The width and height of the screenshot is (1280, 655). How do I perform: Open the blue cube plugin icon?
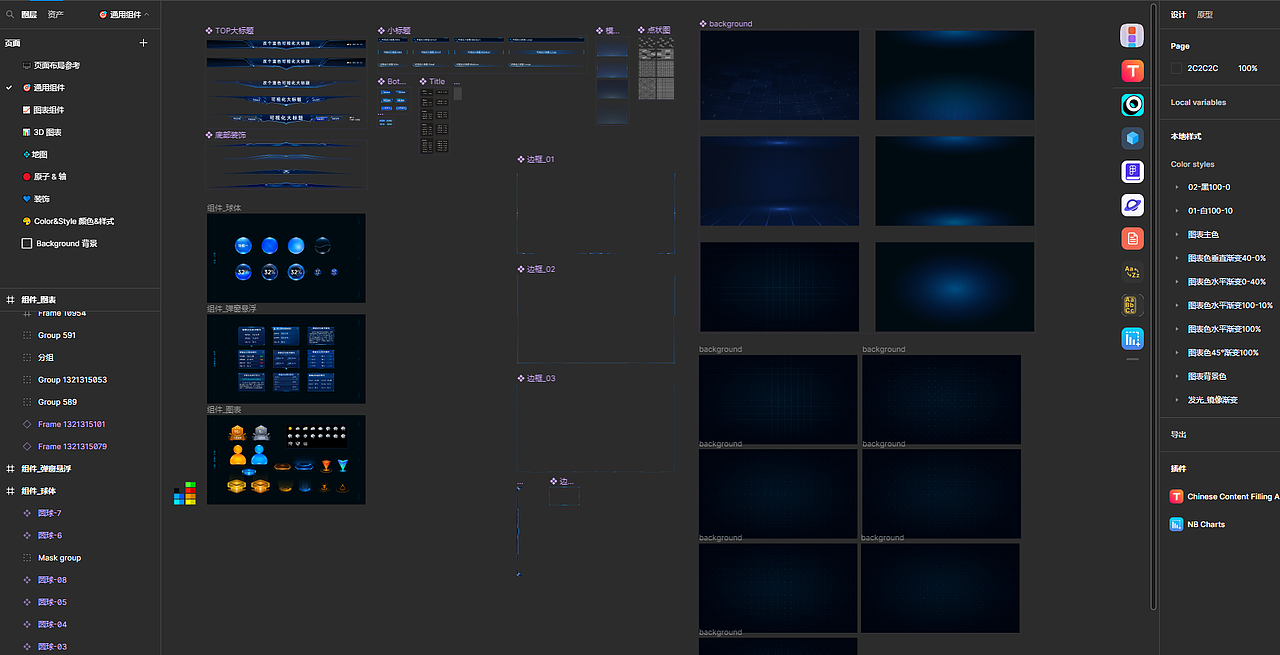[x=1132, y=138]
